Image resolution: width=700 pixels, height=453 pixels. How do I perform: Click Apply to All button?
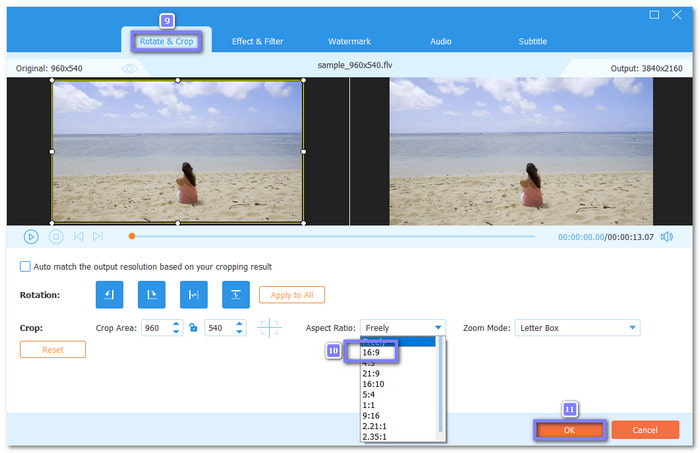click(x=292, y=295)
